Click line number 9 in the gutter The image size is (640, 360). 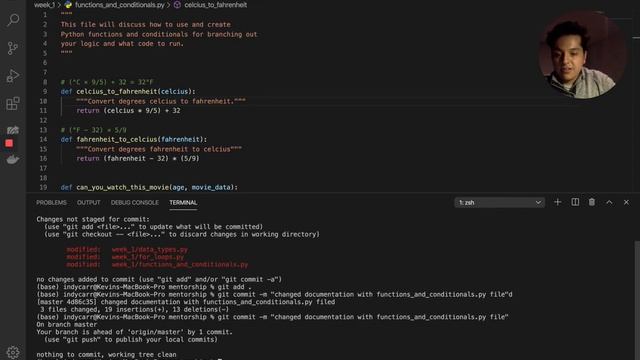tap(44, 91)
